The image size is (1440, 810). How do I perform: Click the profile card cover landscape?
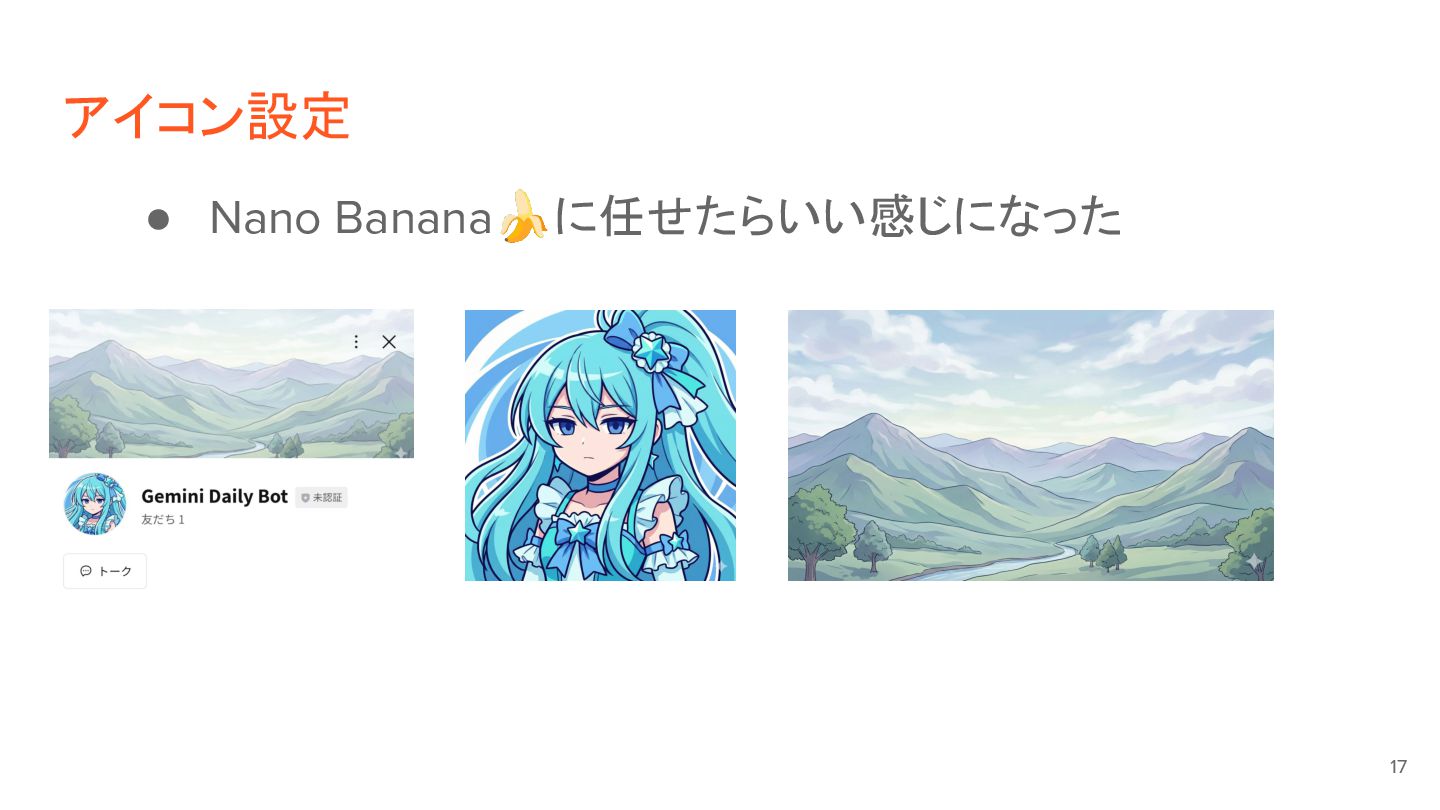(231, 383)
